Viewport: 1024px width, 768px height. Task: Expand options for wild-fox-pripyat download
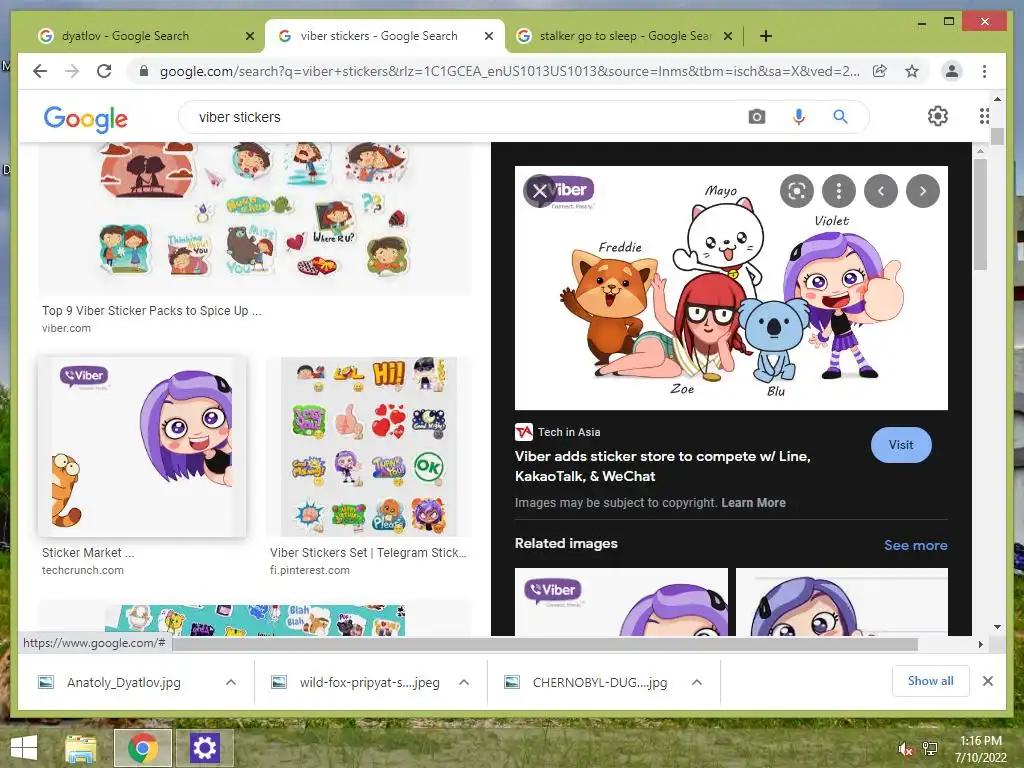464,682
